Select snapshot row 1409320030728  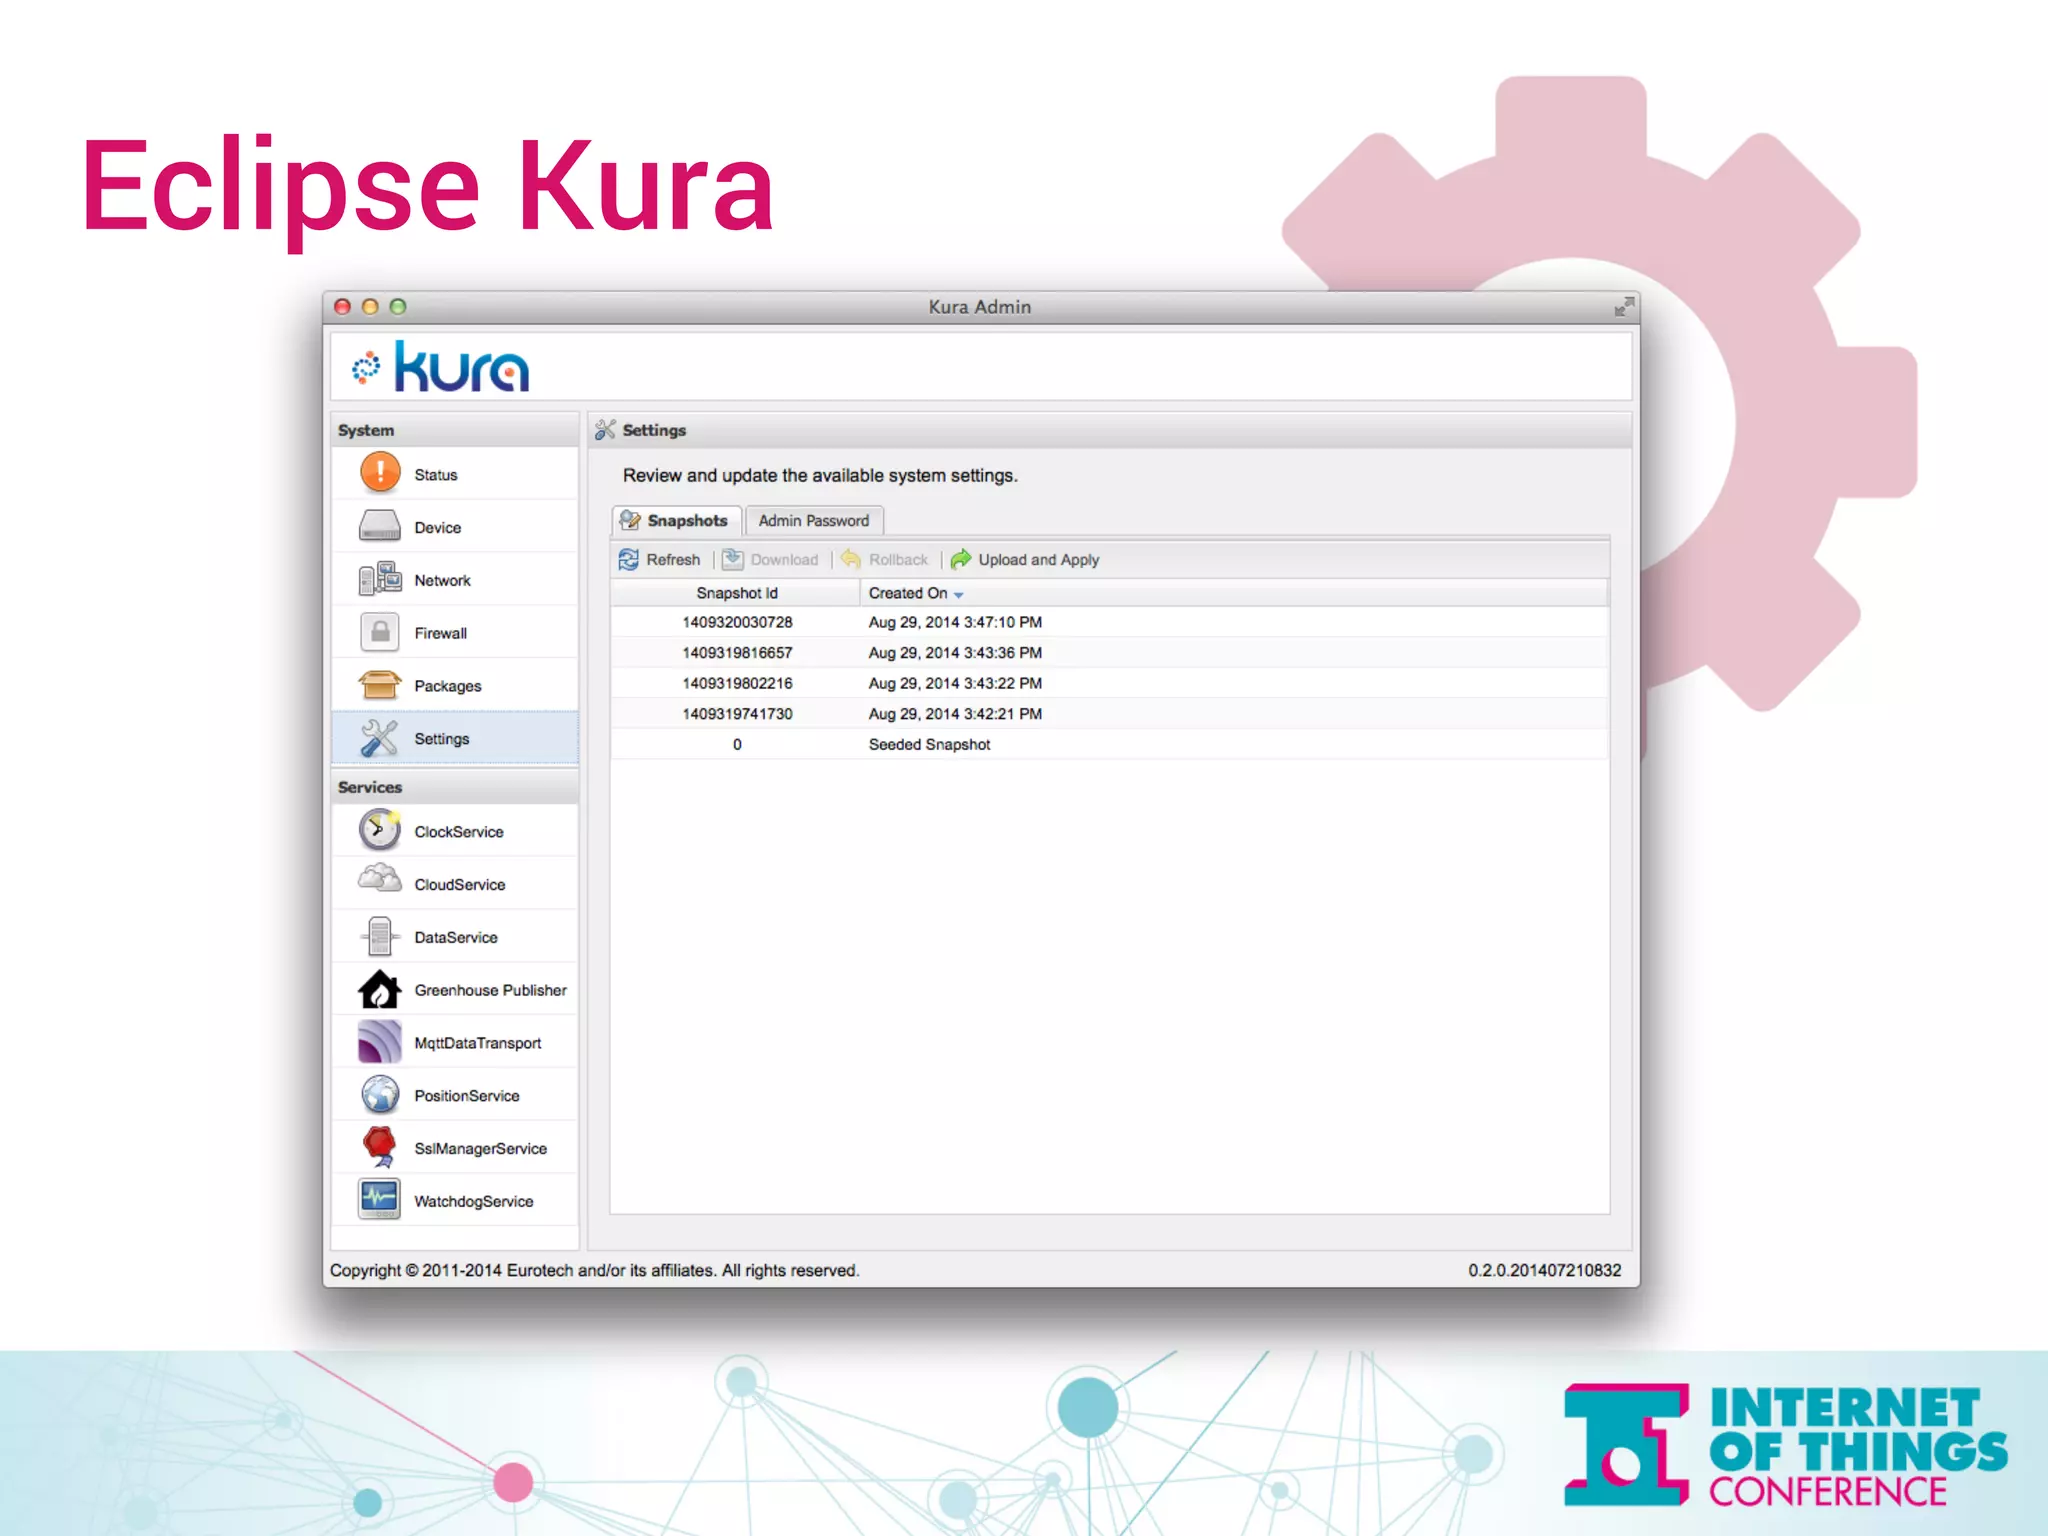coord(737,622)
